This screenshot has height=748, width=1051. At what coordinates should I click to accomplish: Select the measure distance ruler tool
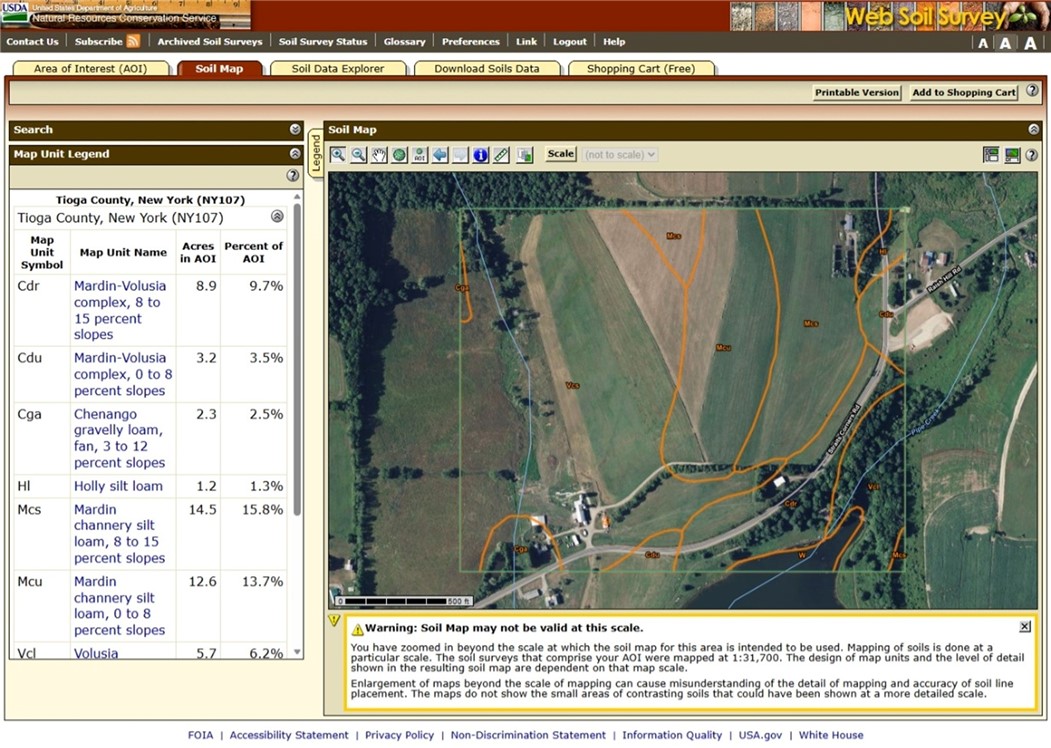(501, 155)
